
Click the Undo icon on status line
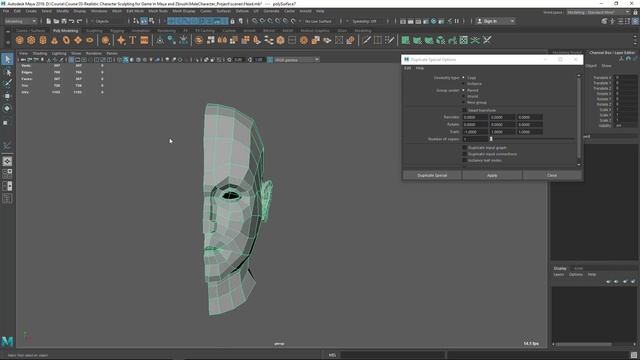point(72,21)
